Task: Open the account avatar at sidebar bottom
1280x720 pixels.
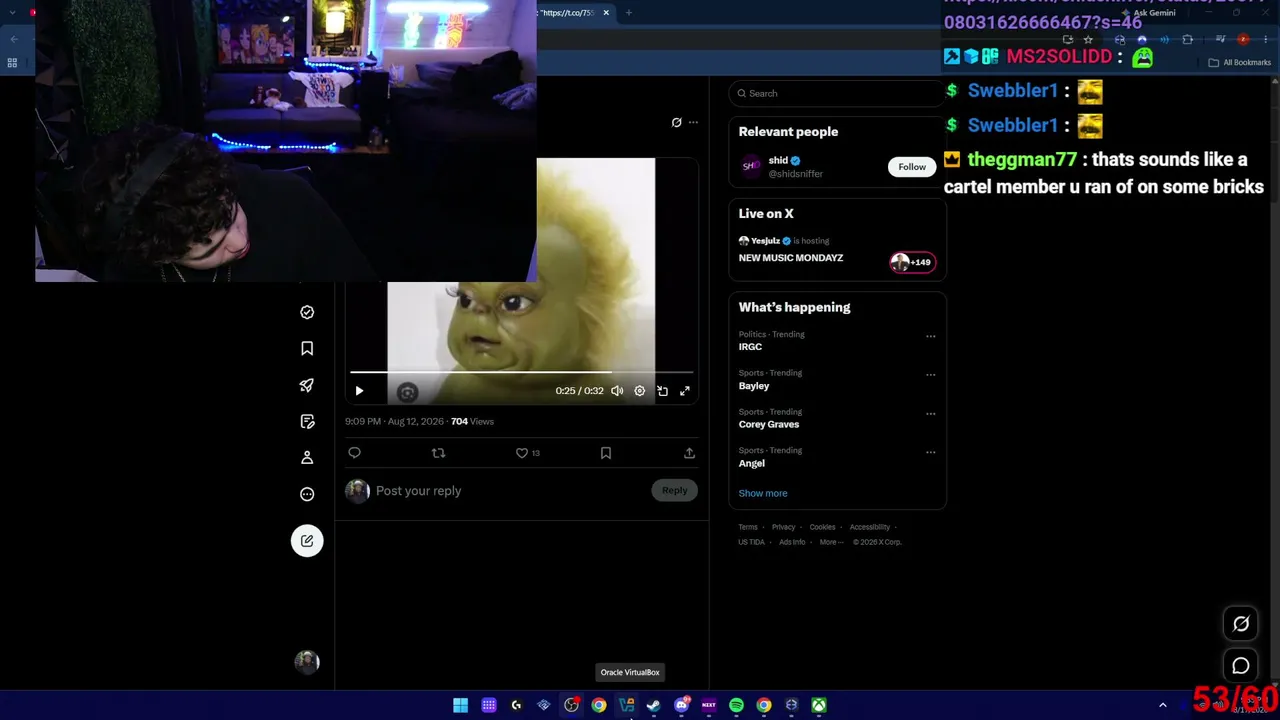Action: pos(307,662)
